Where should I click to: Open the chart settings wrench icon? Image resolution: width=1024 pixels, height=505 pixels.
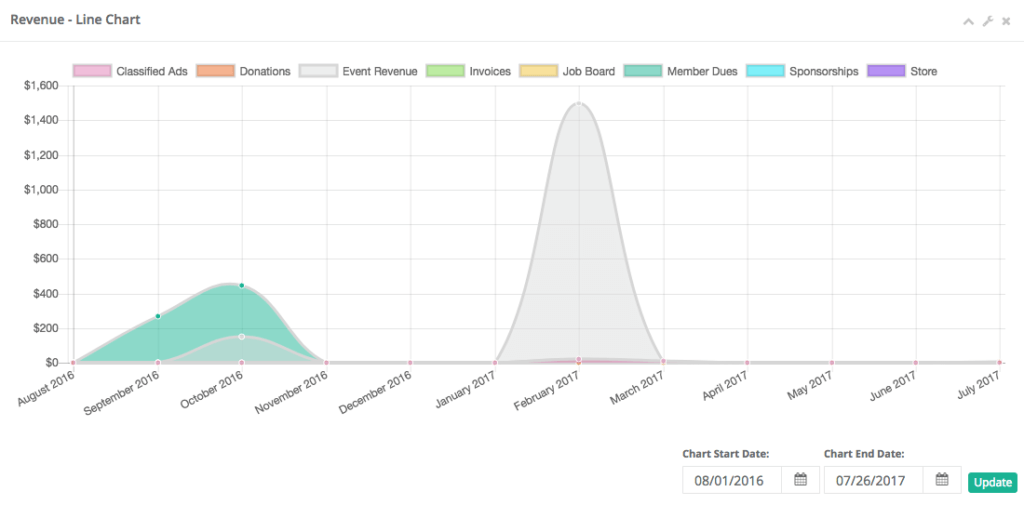tap(987, 21)
